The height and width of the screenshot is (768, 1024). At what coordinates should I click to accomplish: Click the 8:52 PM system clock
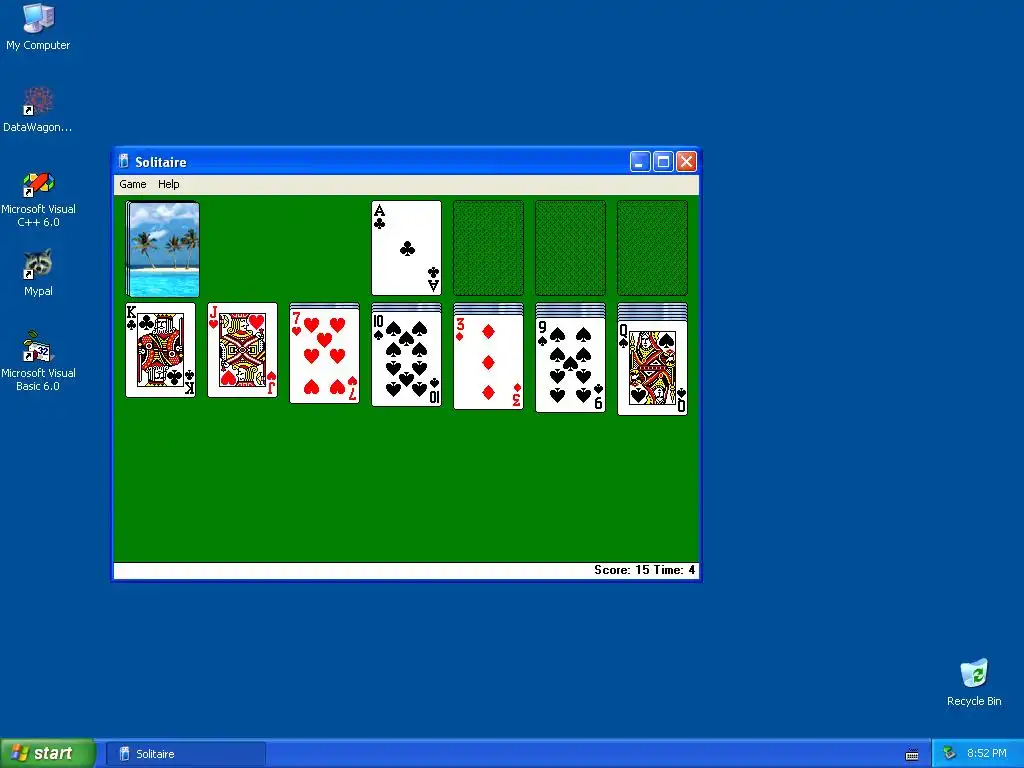[x=987, y=754]
